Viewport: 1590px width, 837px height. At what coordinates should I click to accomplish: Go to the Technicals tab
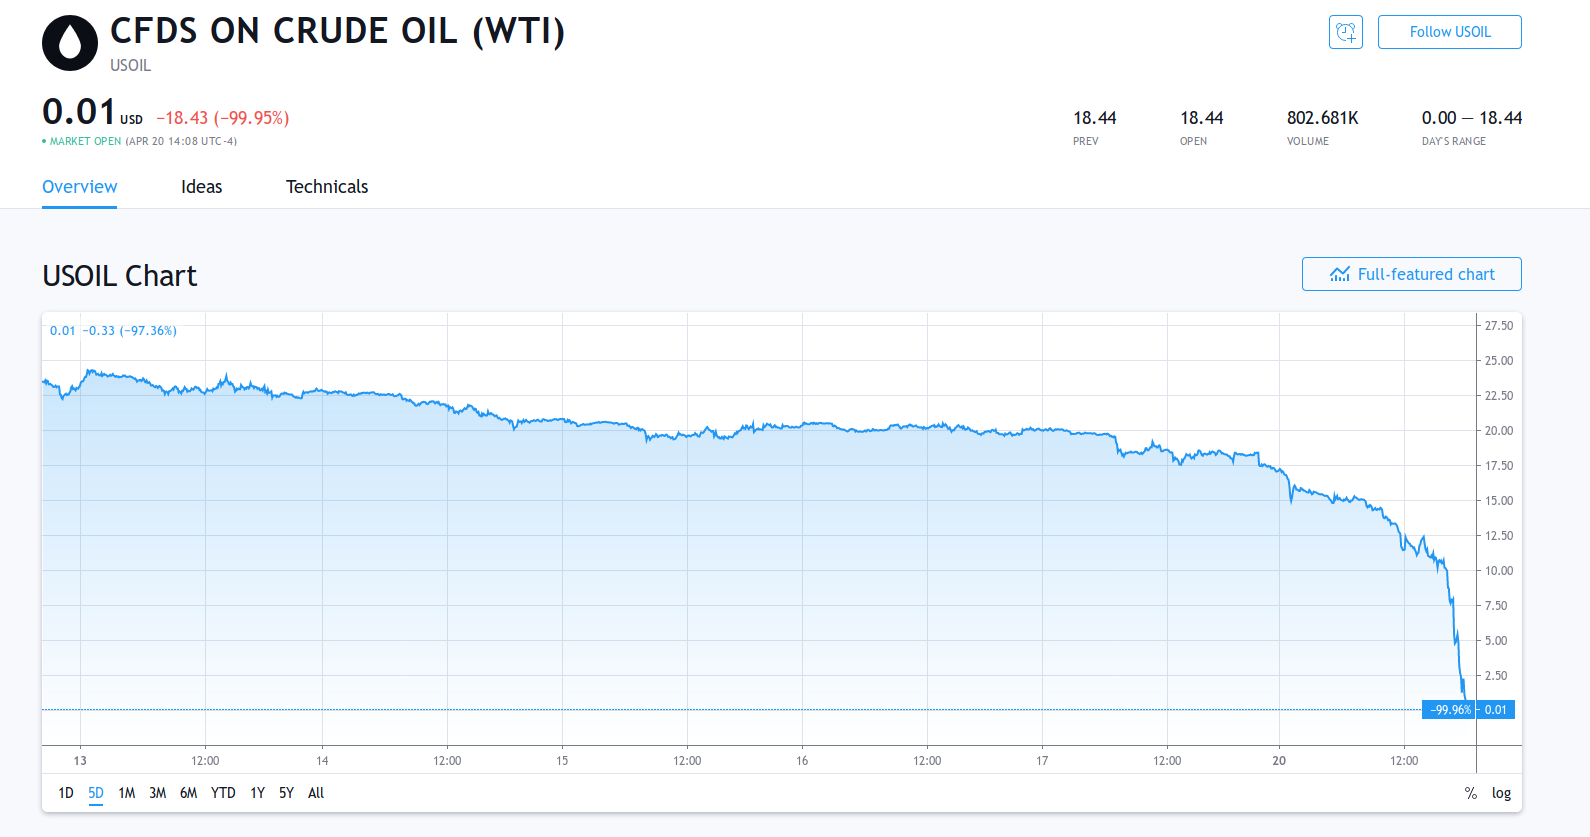[327, 187]
